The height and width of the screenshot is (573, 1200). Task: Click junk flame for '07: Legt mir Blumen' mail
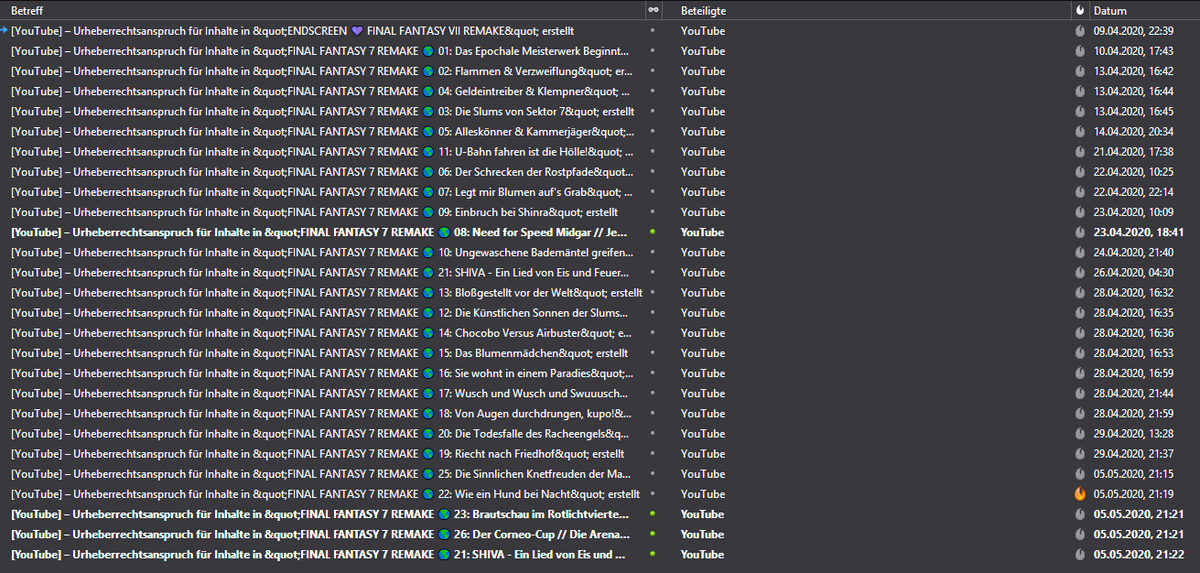1080,192
